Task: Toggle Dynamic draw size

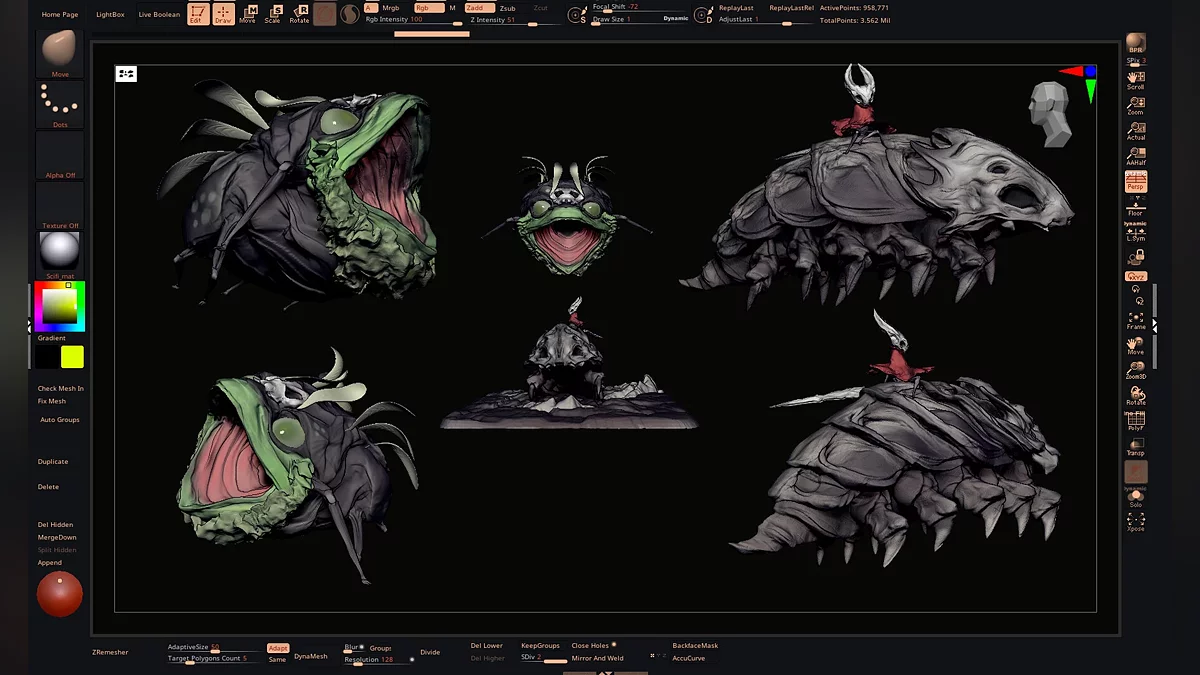Action: tap(676, 19)
